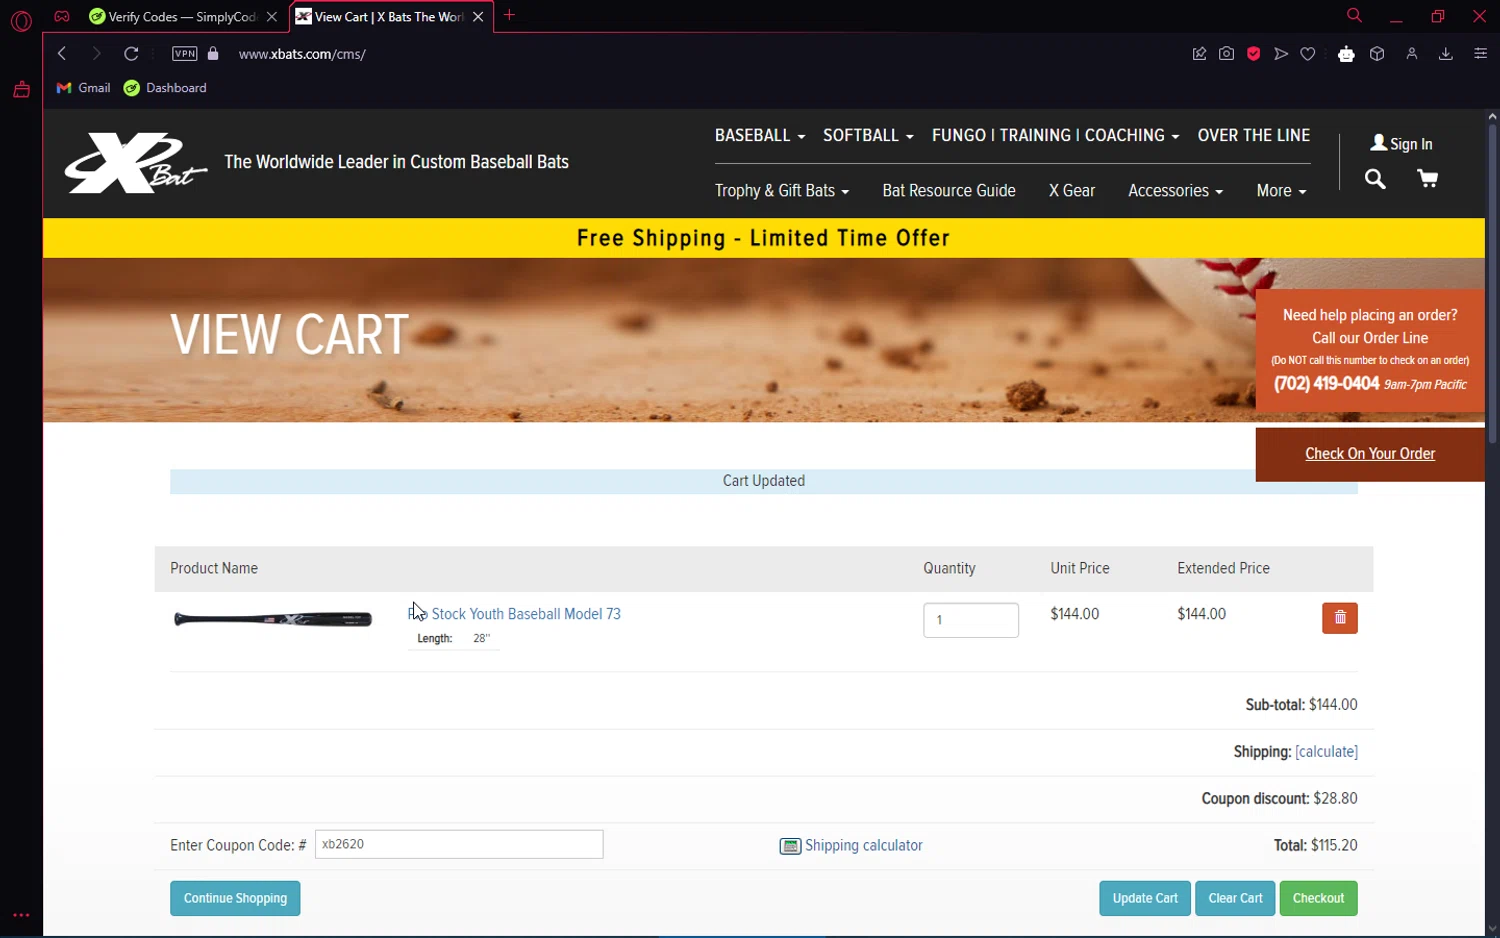Click the site info lock icon
This screenshot has width=1500, height=938.
(213, 54)
